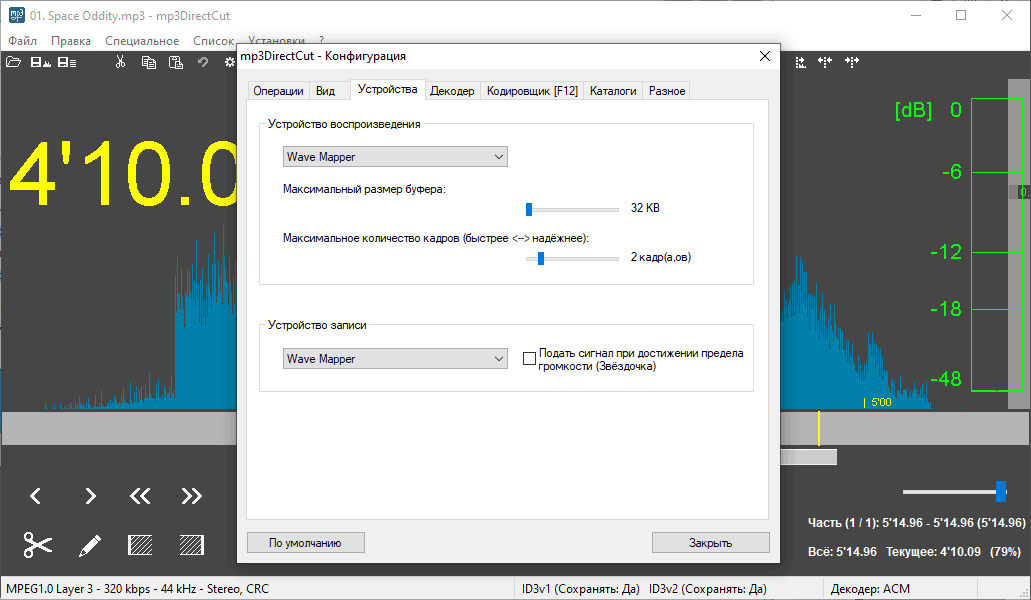Click the cue with waveform toolbar icon

pyautogui.click(x=800, y=62)
